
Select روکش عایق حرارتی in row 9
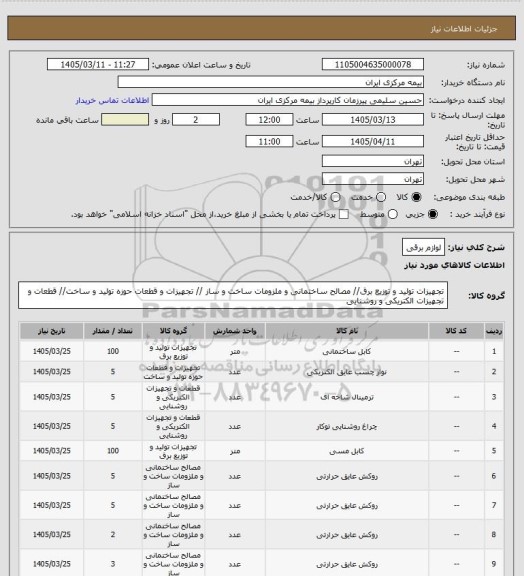tap(347, 564)
